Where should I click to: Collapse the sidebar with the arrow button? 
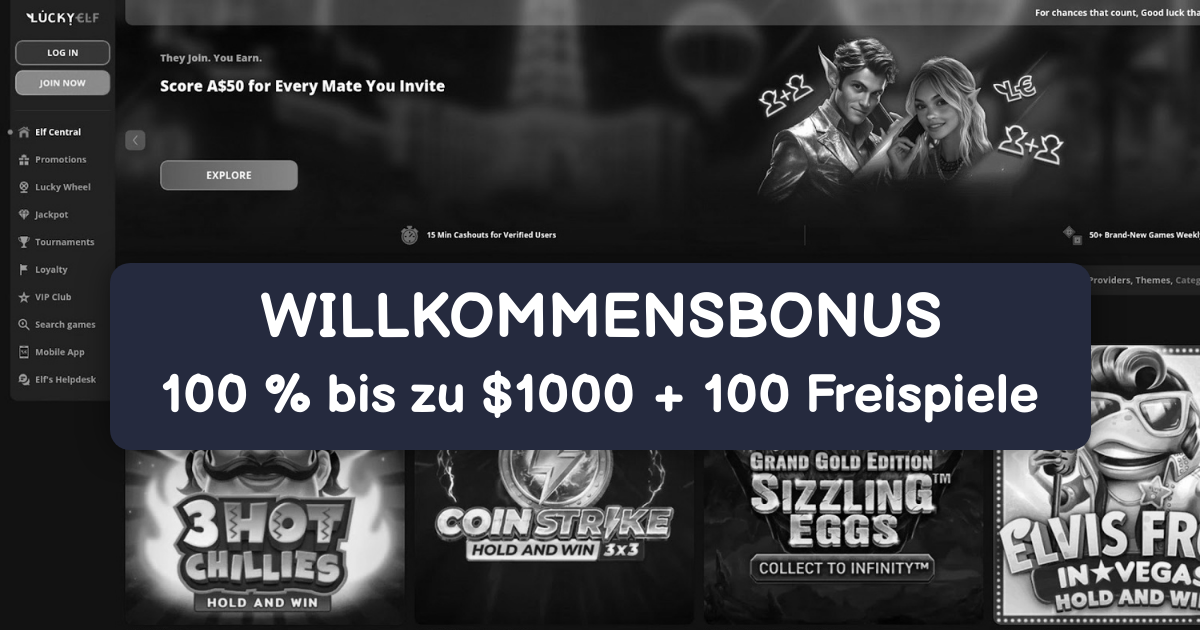(135, 140)
